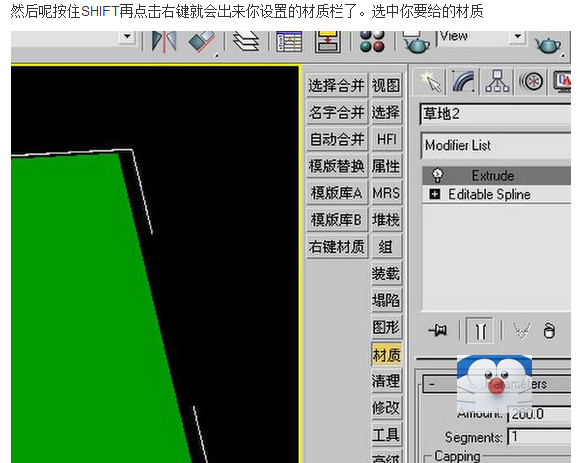Switch to the Modify panel tab
This screenshot has width=582, height=463.
[x=464, y=81]
